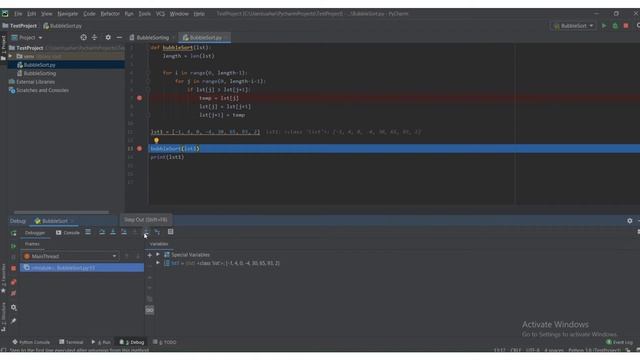Viewport: 640px width, 360px height.
Task: Open the BubbleSort run configuration dropdown
Action: pyautogui.click(x=573, y=26)
